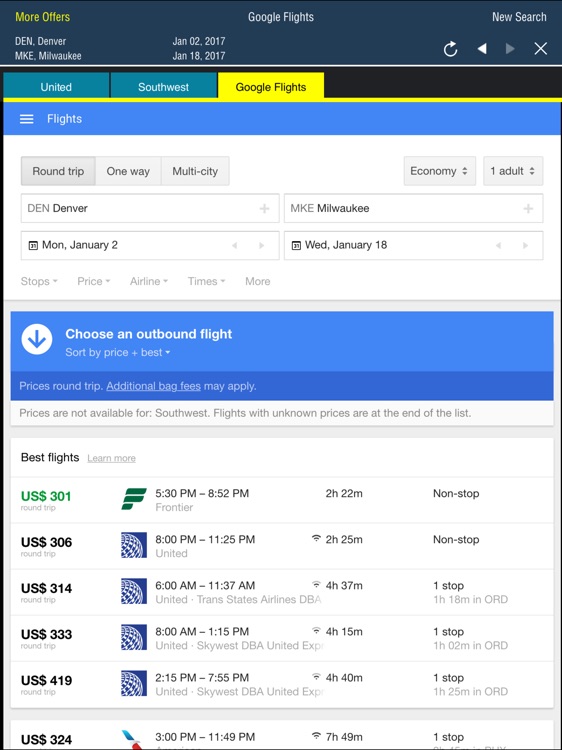Click the 2:15 PM – 7:55 PM flight time
Screen dimensions: 562x750
pyautogui.click(x=202, y=677)
